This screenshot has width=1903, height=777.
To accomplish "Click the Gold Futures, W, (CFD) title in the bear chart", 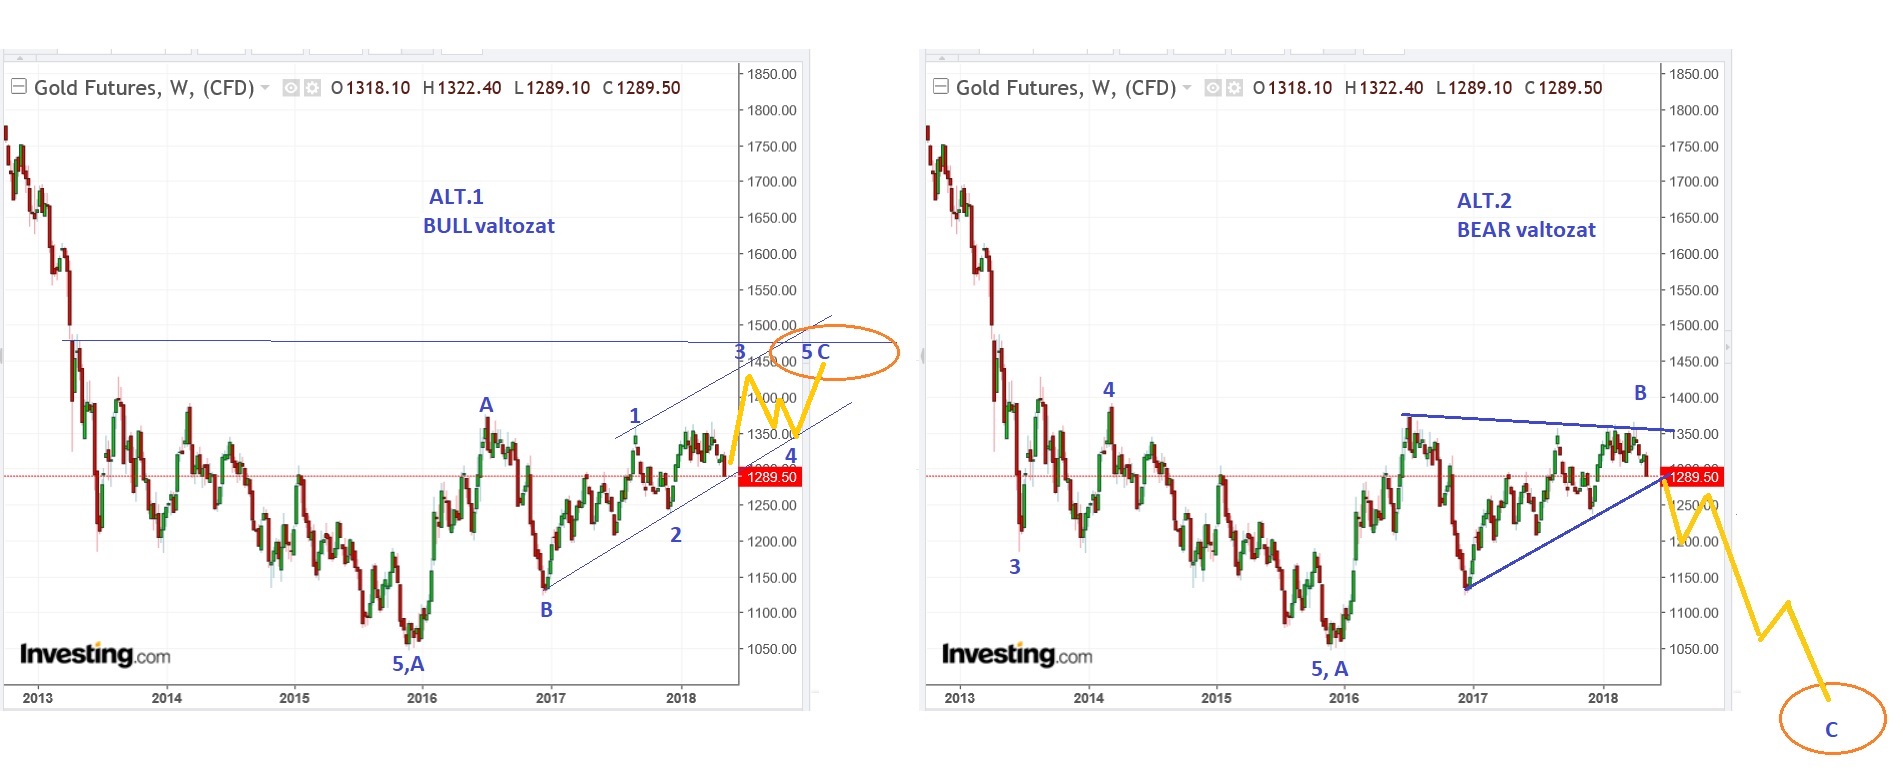I will point(1066,88).
